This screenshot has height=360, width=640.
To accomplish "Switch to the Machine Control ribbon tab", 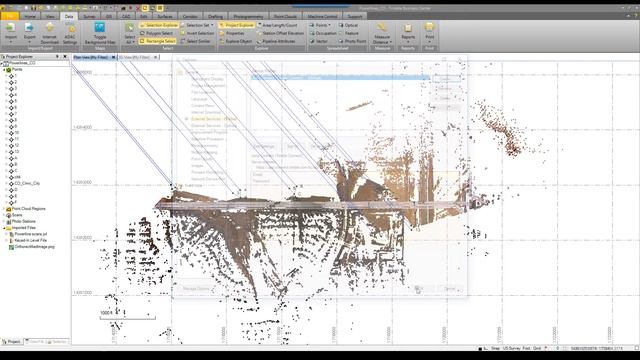I will (x=322, y=16).
